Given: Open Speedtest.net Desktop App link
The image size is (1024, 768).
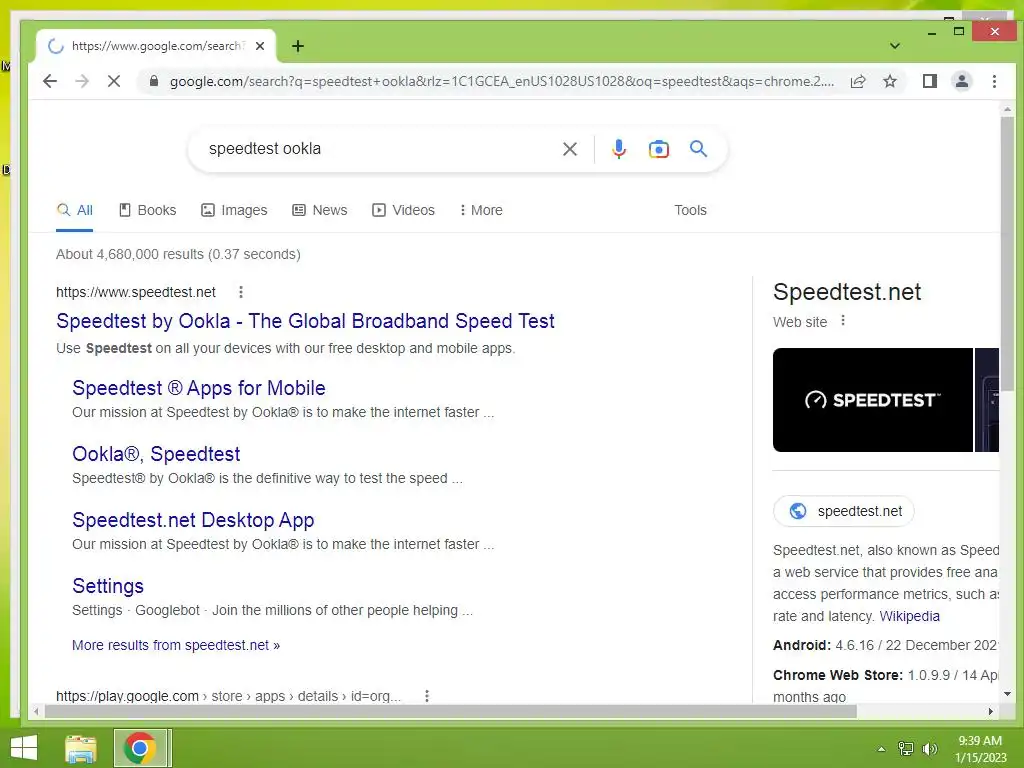Looking at the screenshot, I should pos(193,520).
